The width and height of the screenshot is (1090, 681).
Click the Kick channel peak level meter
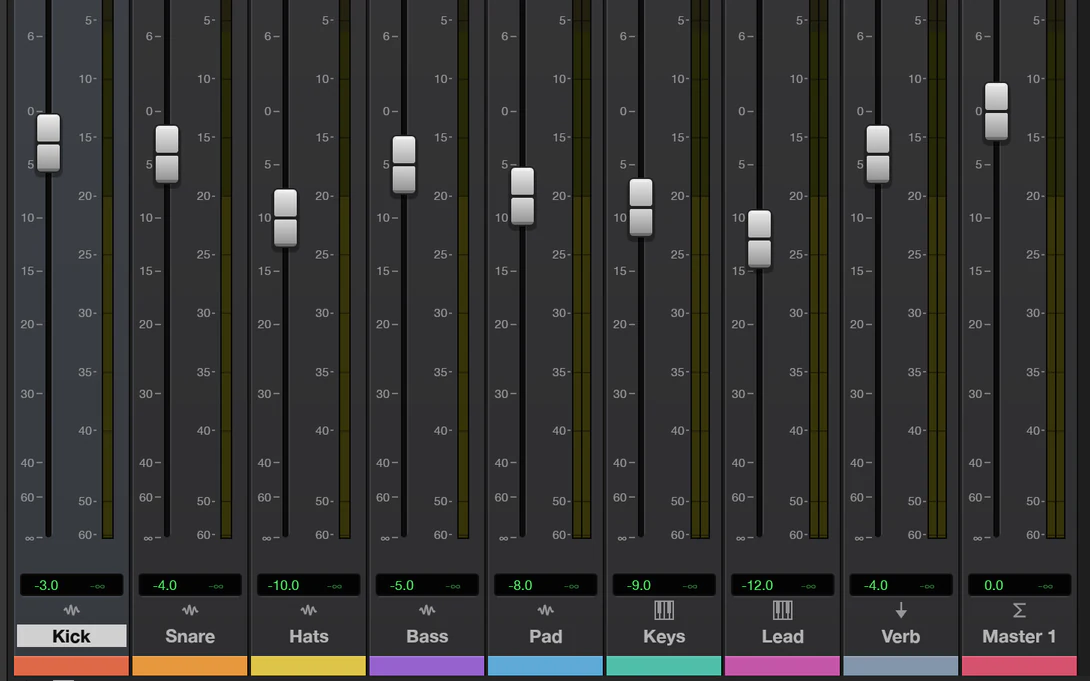point(108,269)
